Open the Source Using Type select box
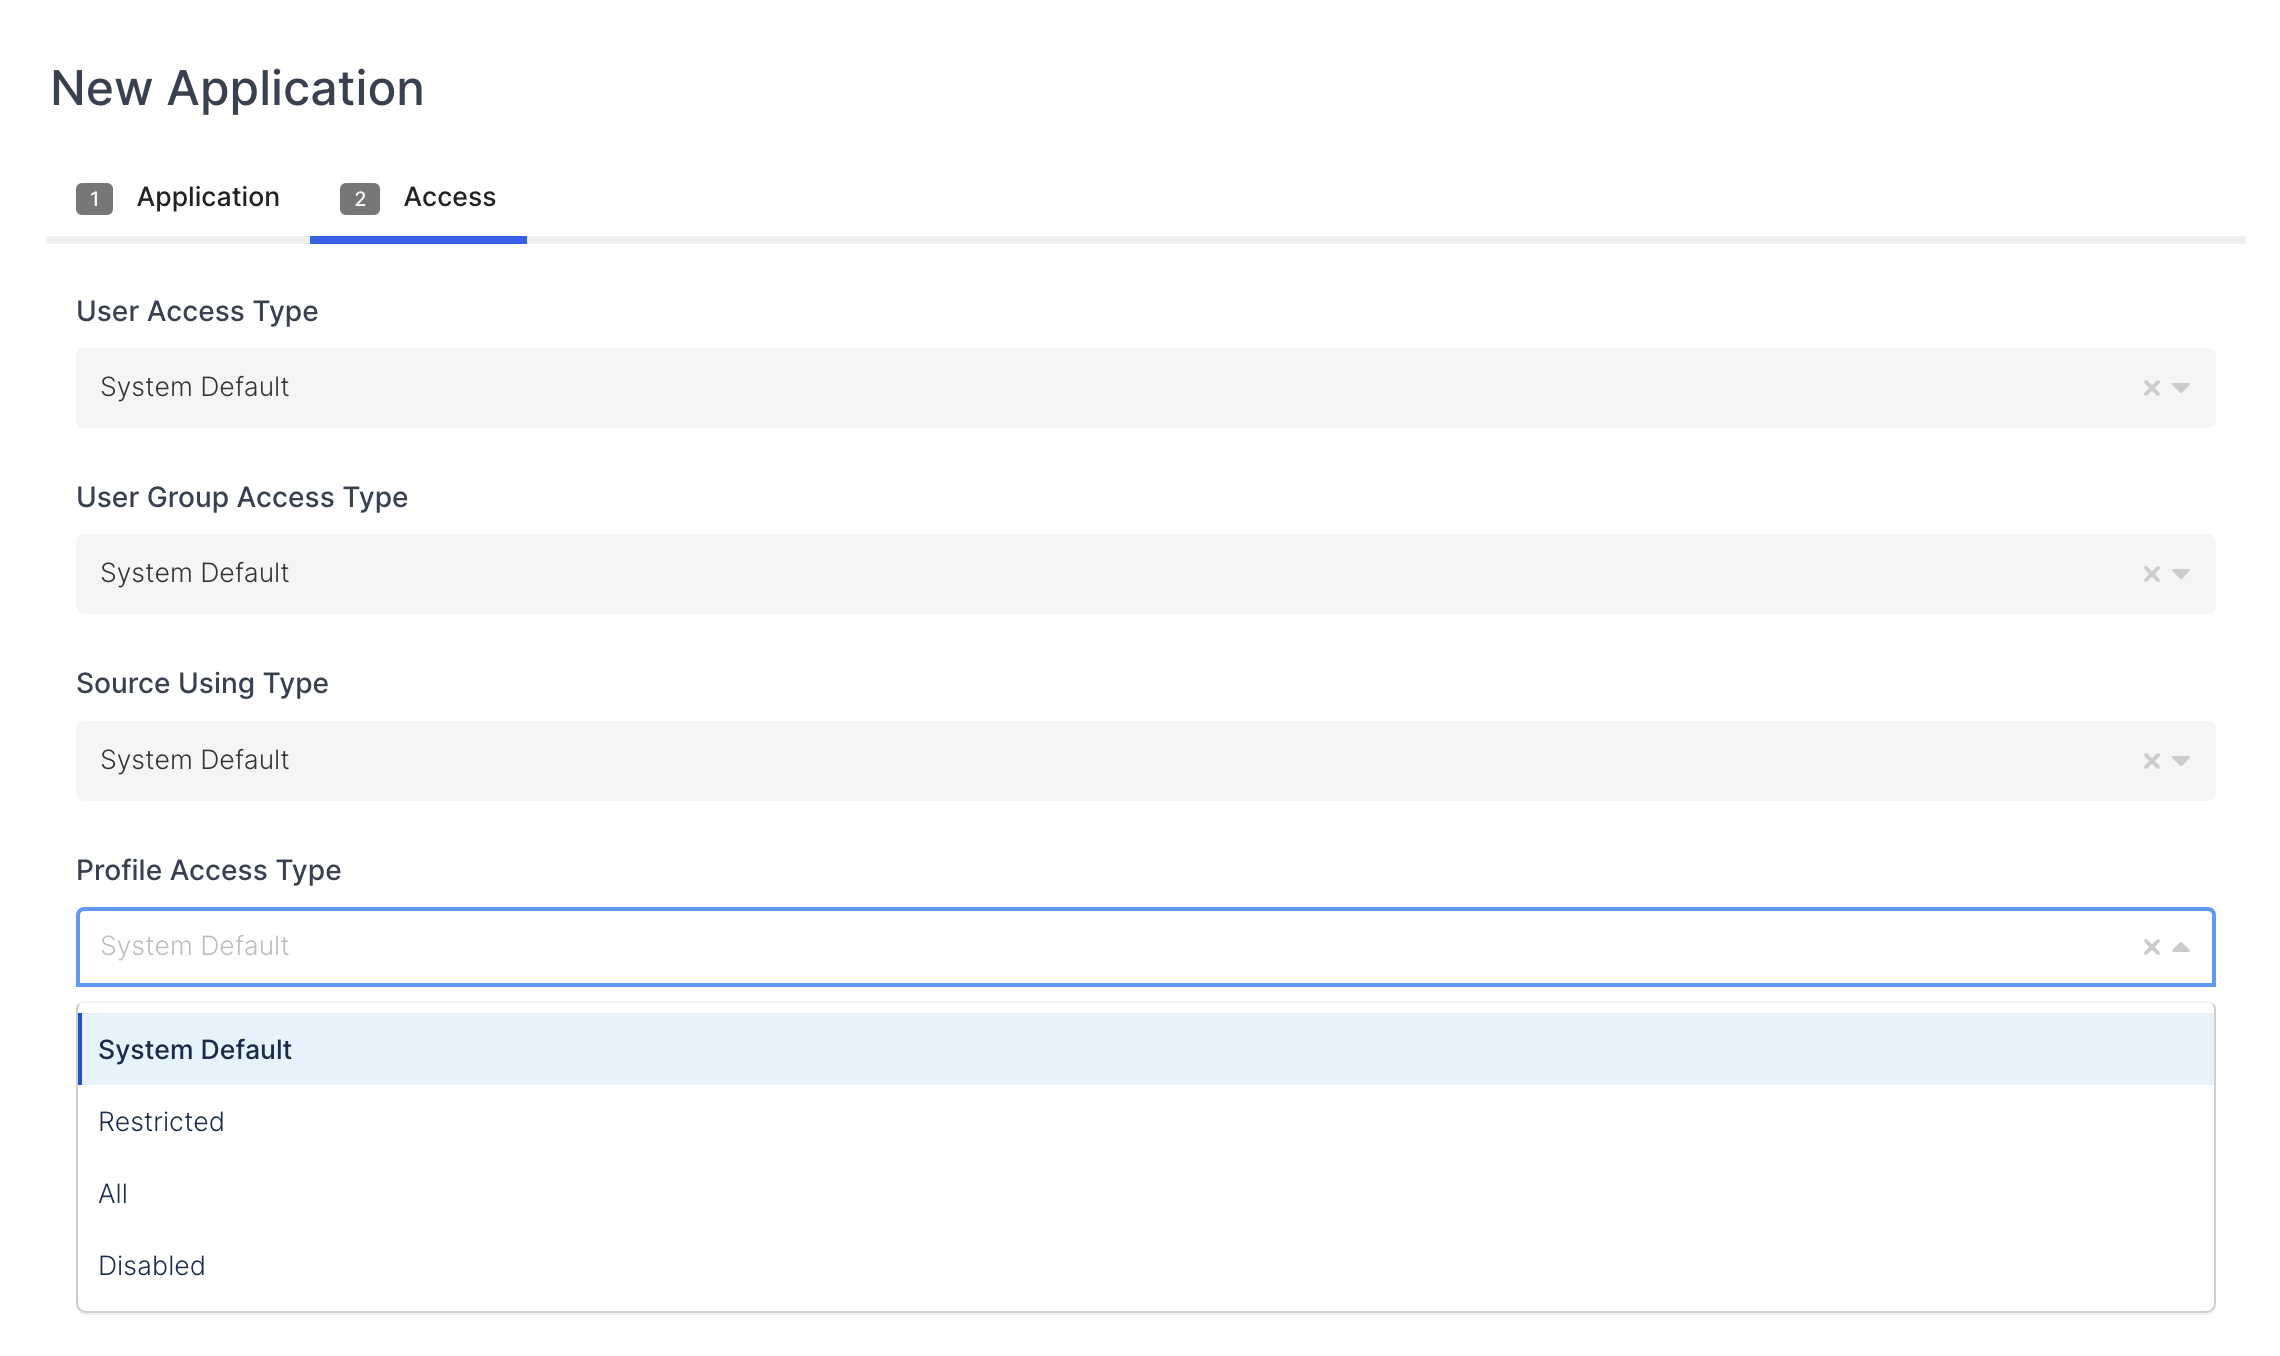Image resolution: width=2280 pixels, height=1356 pixels. (1000, 761)
